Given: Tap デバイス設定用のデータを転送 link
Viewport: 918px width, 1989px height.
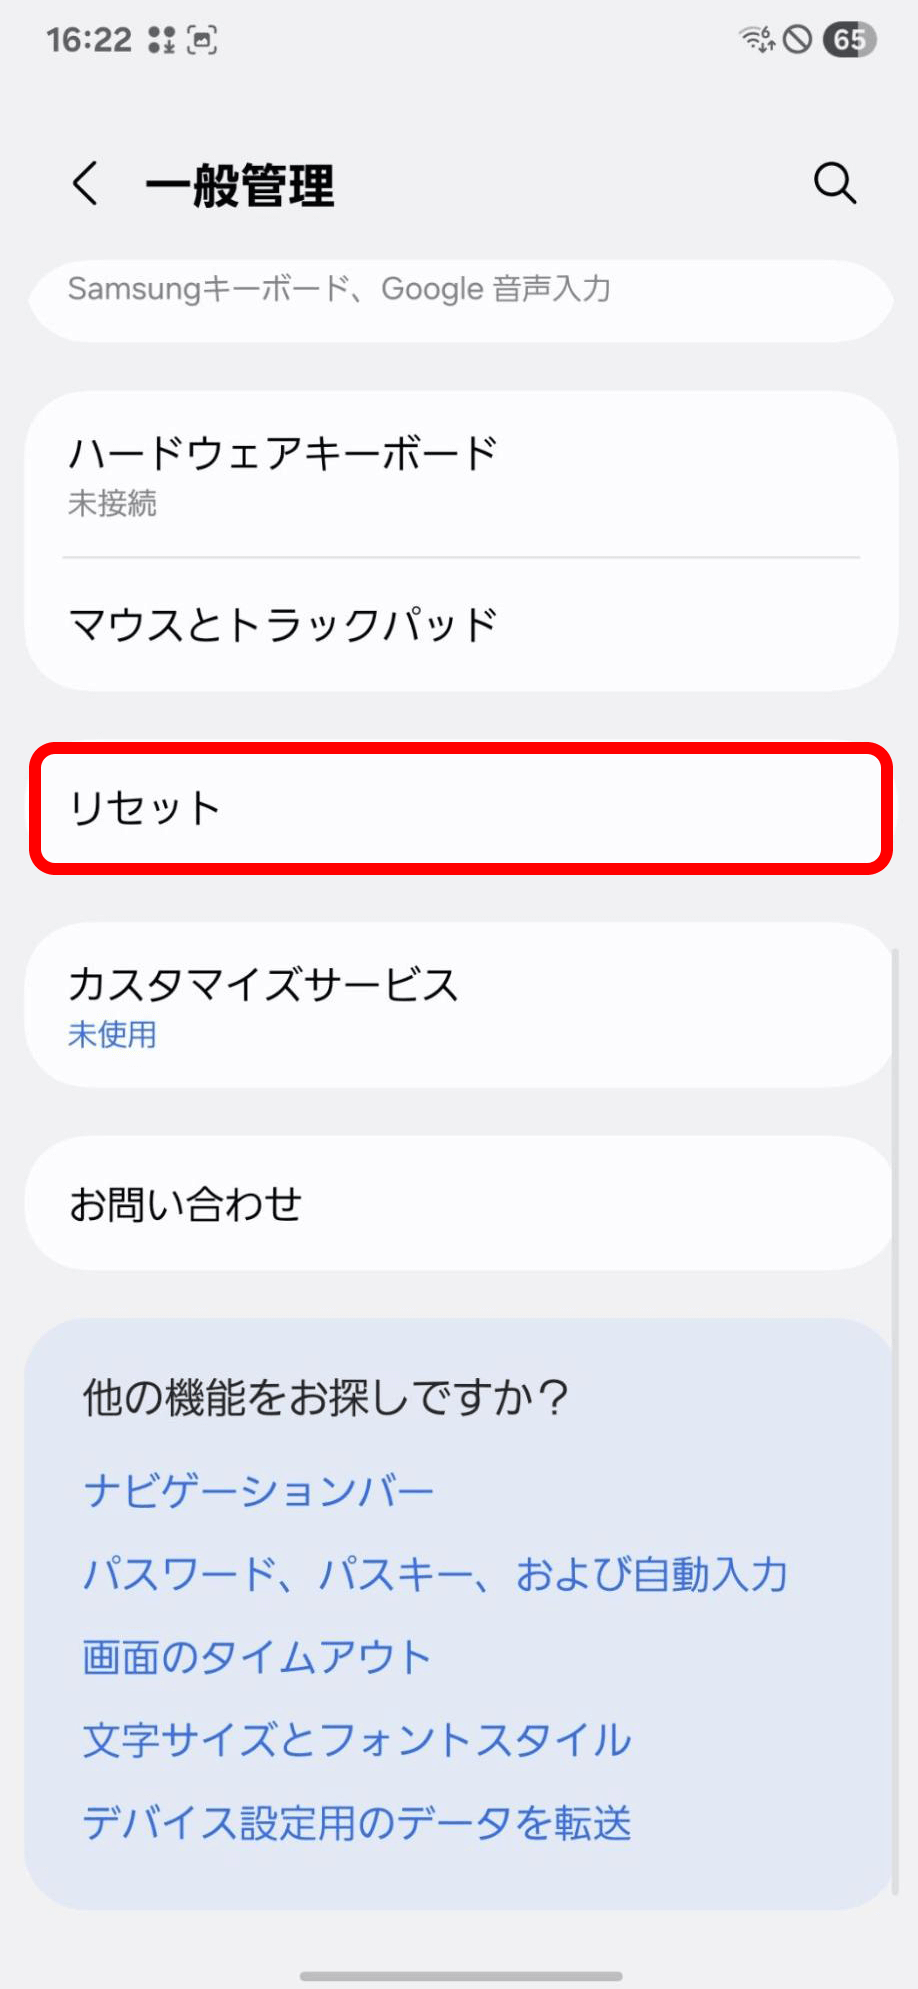Looking at the screenshot, I should (x=356, y=1823).
